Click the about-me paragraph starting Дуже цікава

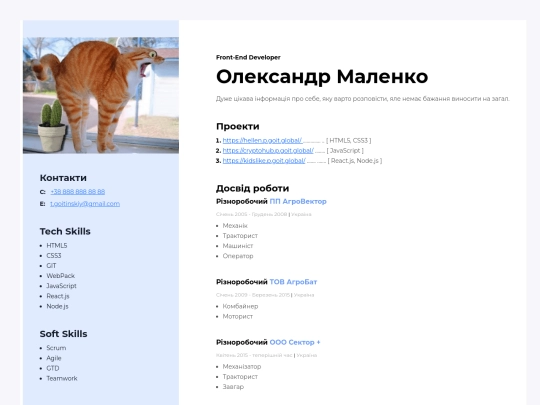pos(363,99)
